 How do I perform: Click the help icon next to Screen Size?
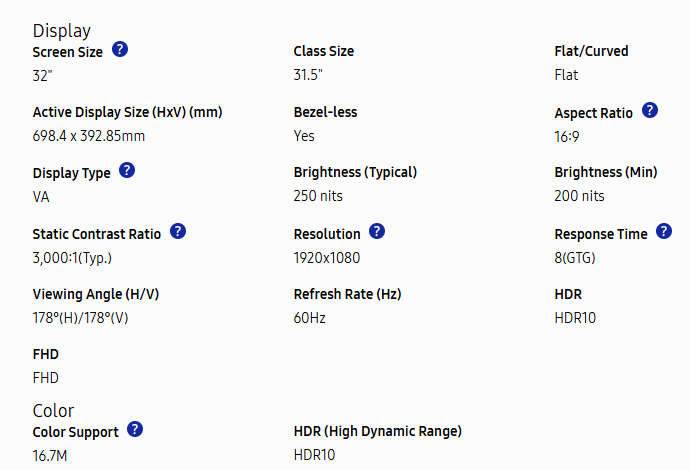pyautogui.click(x=120, y=49)
